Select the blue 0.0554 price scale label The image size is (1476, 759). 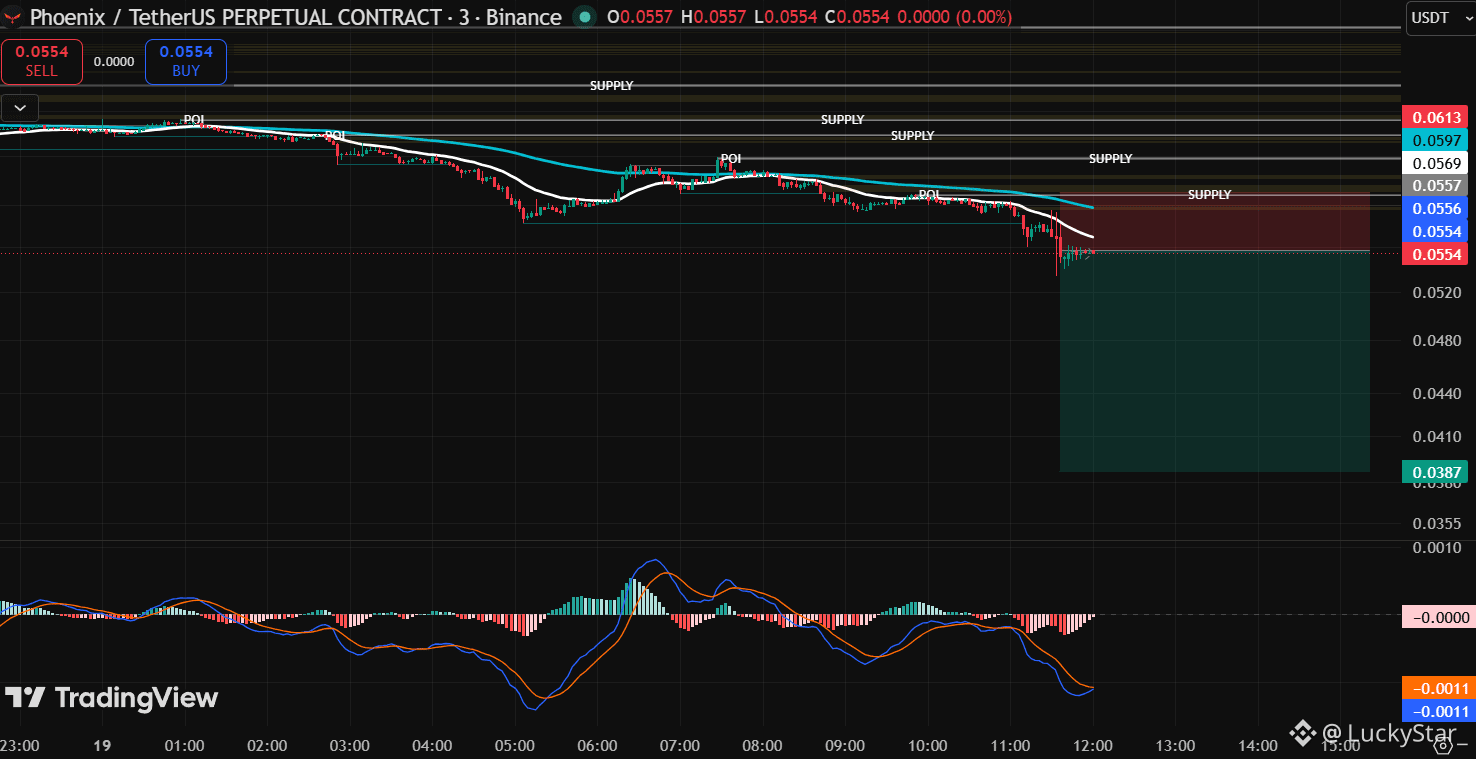[1437, 231]
